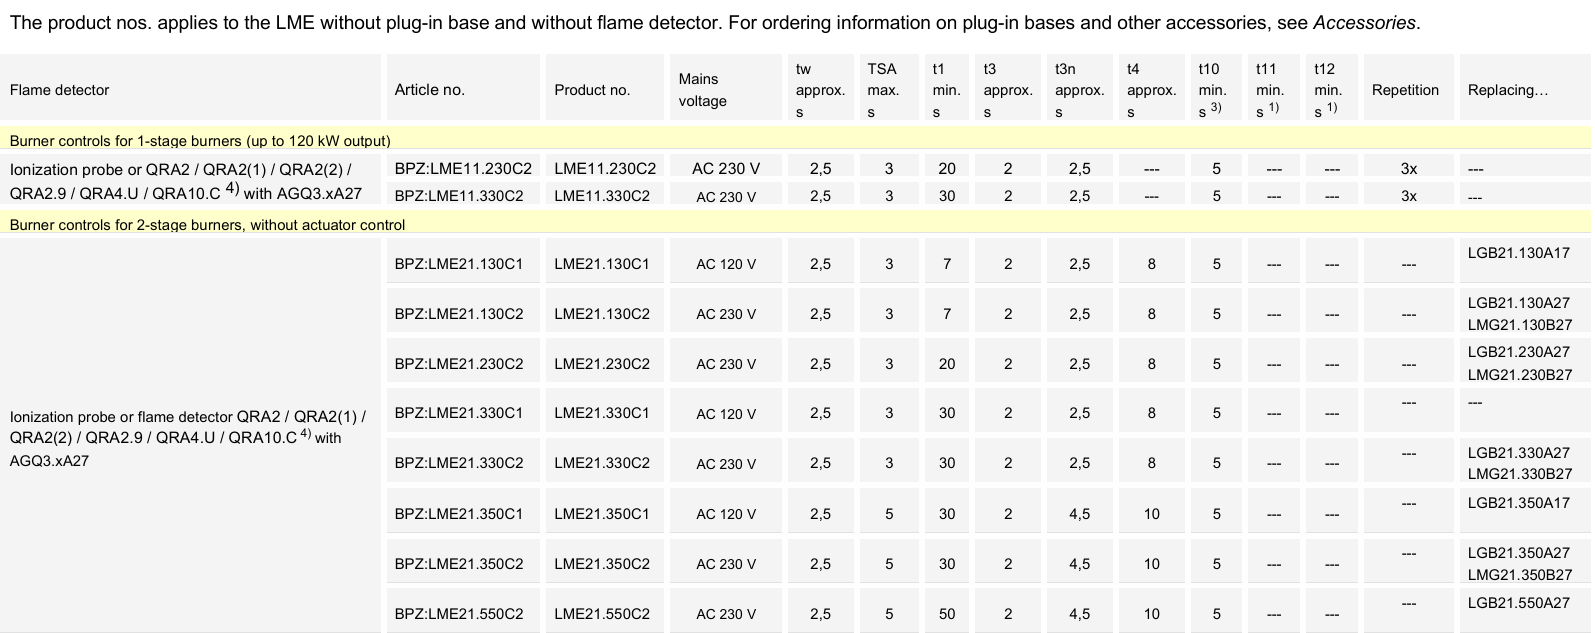Click the Repetition column header
The width and height of the screenshot is (1595, 633).
click(x=1405, y=90)
